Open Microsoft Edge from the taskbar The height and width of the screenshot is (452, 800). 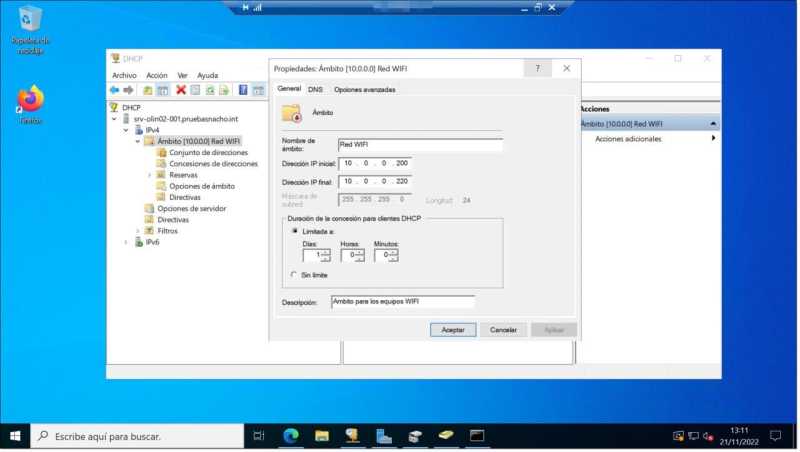[x=291, y=436]
